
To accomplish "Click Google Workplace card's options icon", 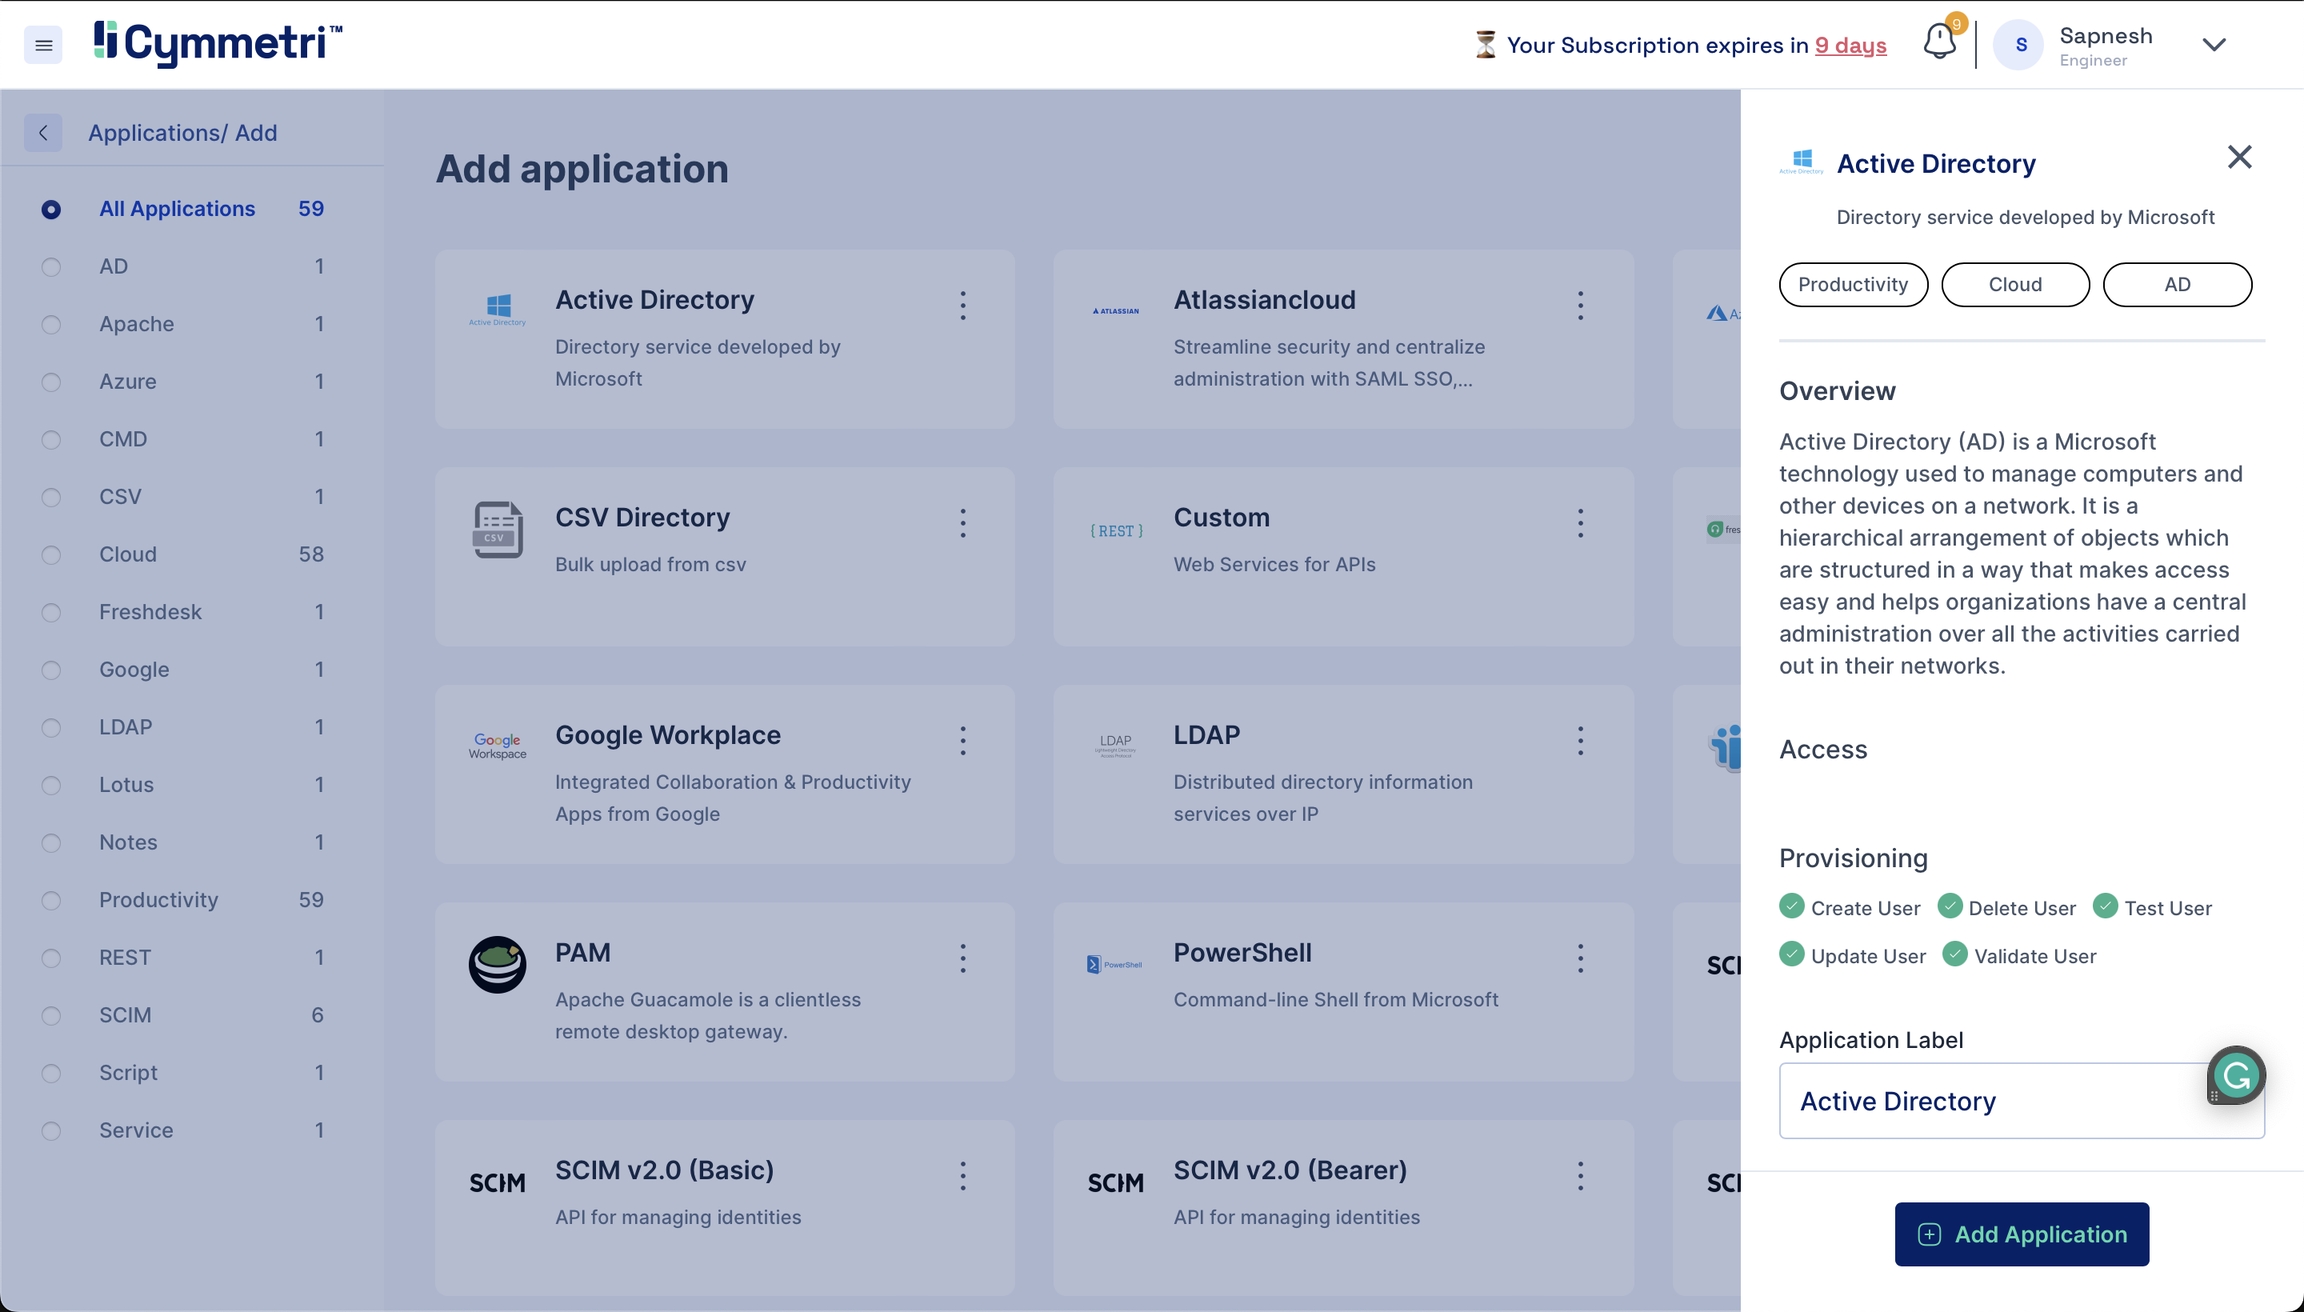I will coord(963,740).
